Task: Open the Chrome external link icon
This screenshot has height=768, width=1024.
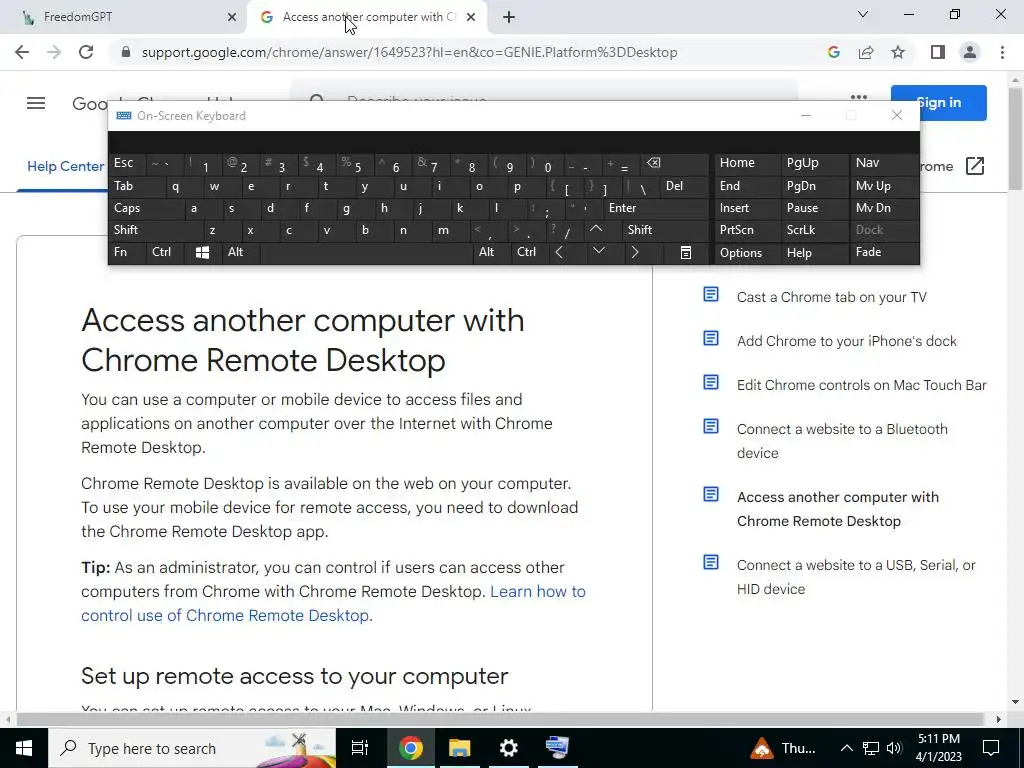Action: pyautogui.click(x=974, y=167)
